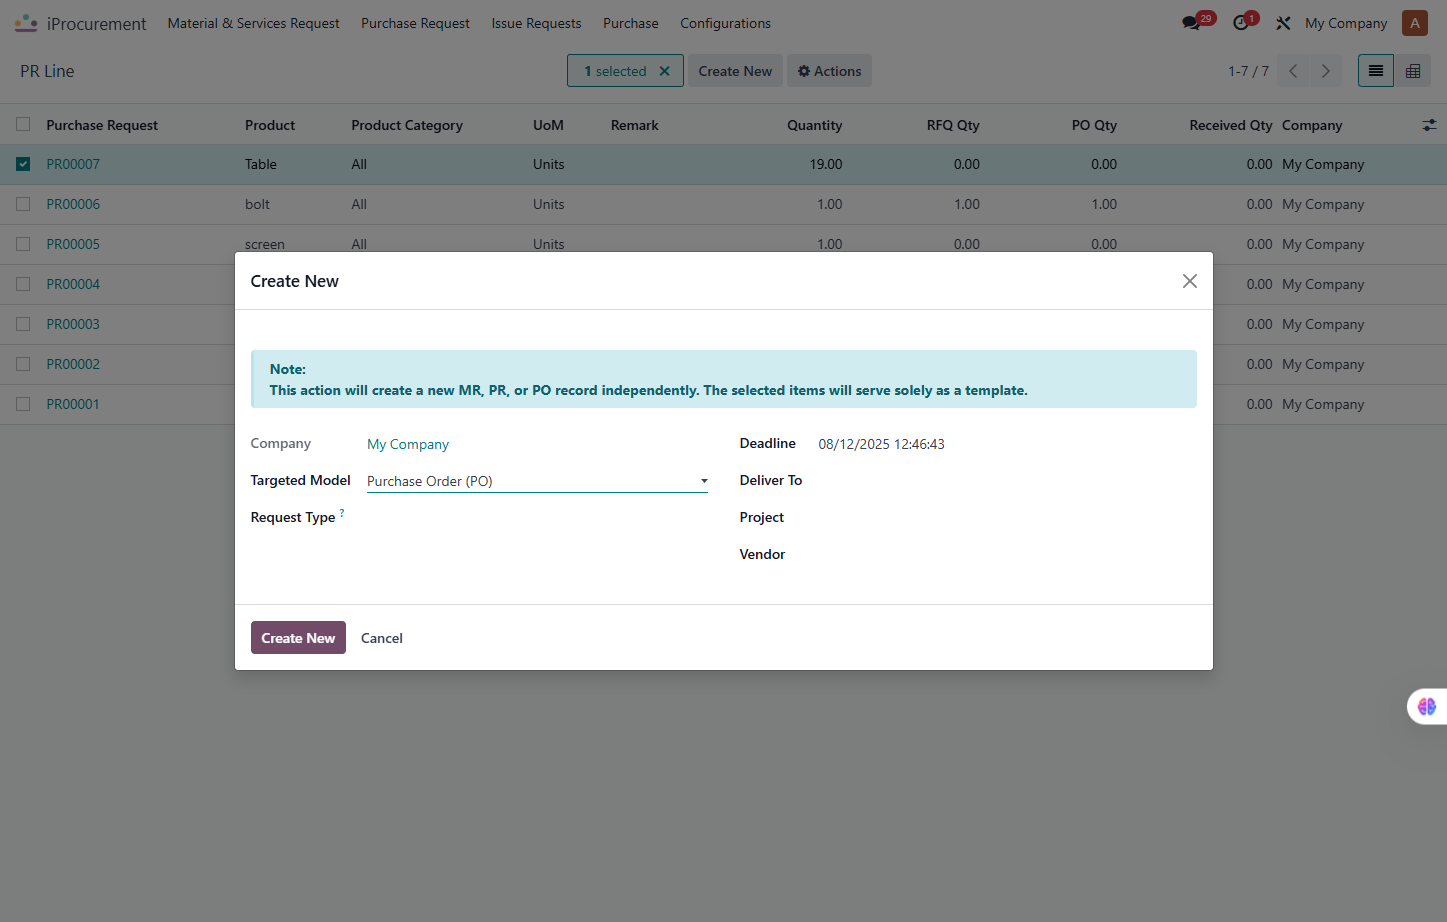1447x922 pixels.
Task: Click the Deliver To input field
Action: pyautogui.click(x=1007, y=481)
